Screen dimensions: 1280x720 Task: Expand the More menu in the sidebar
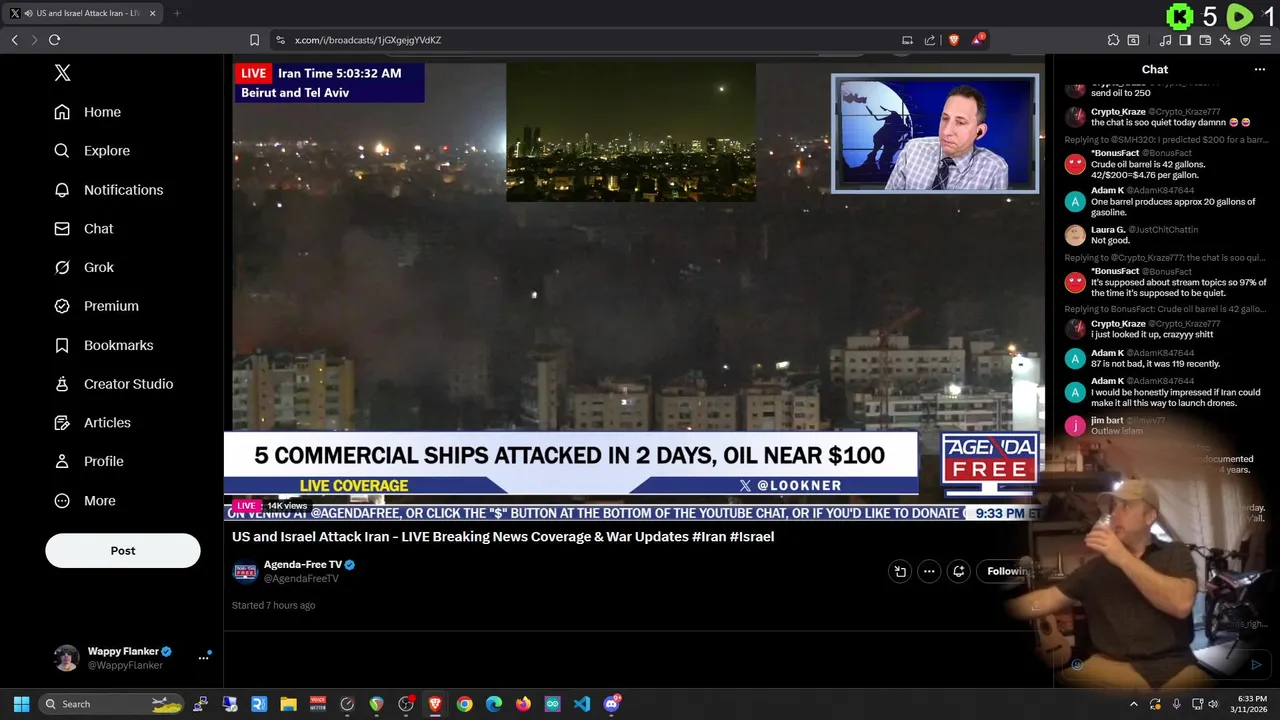pos(85,501)
